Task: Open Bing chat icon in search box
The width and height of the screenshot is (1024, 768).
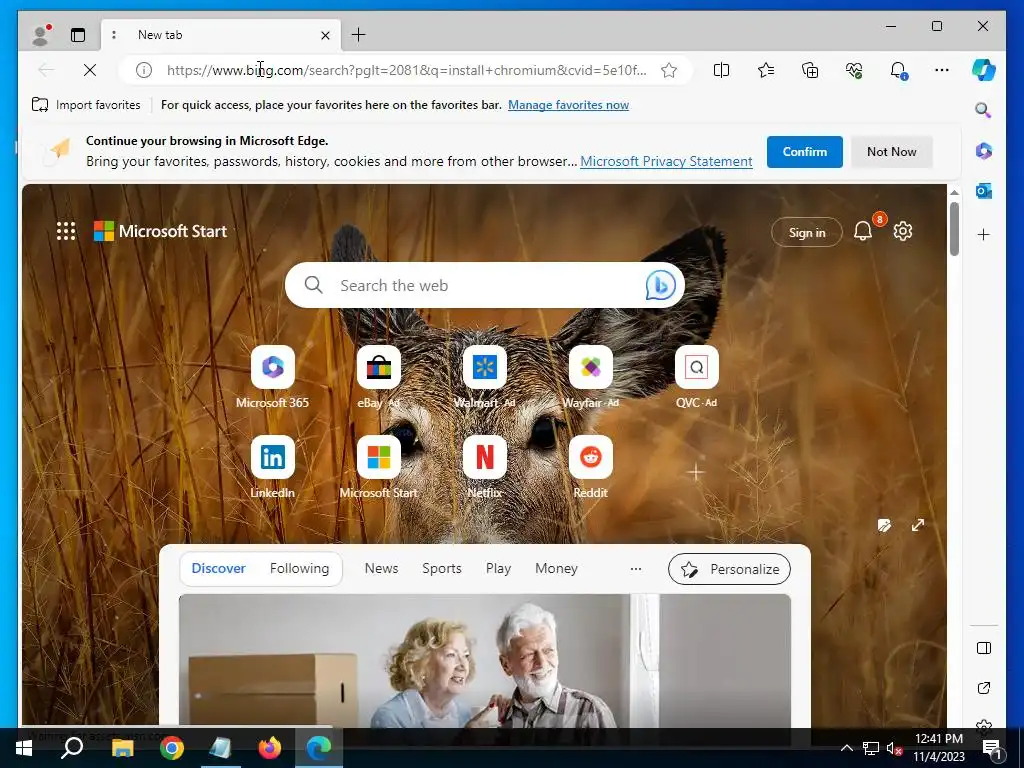Action: point(660,285)
